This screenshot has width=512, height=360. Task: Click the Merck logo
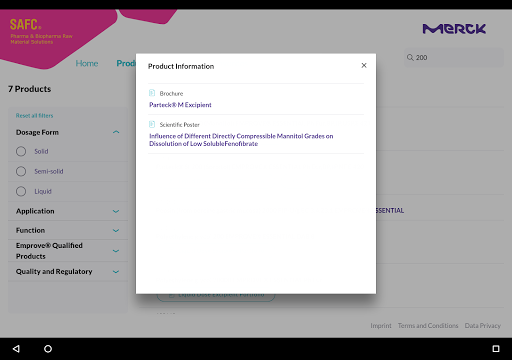click(454, 29)
